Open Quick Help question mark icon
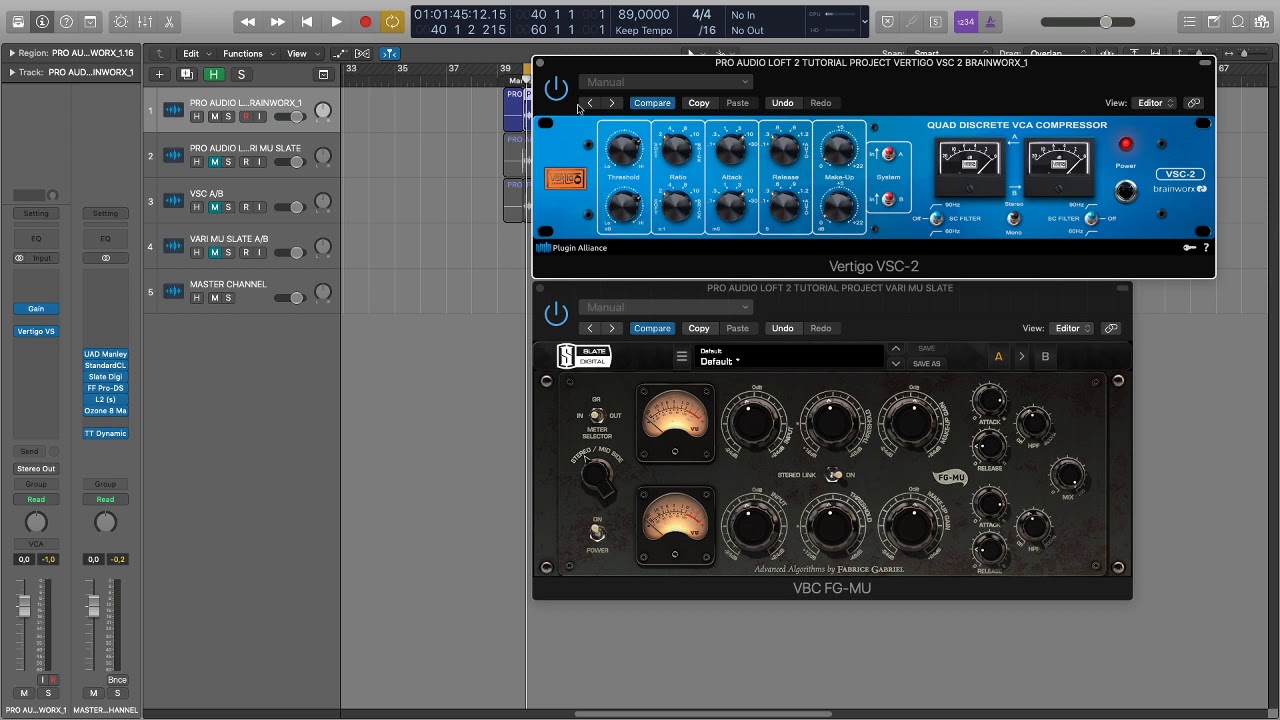The image size is (1280, 720). (x=66, y=22)
